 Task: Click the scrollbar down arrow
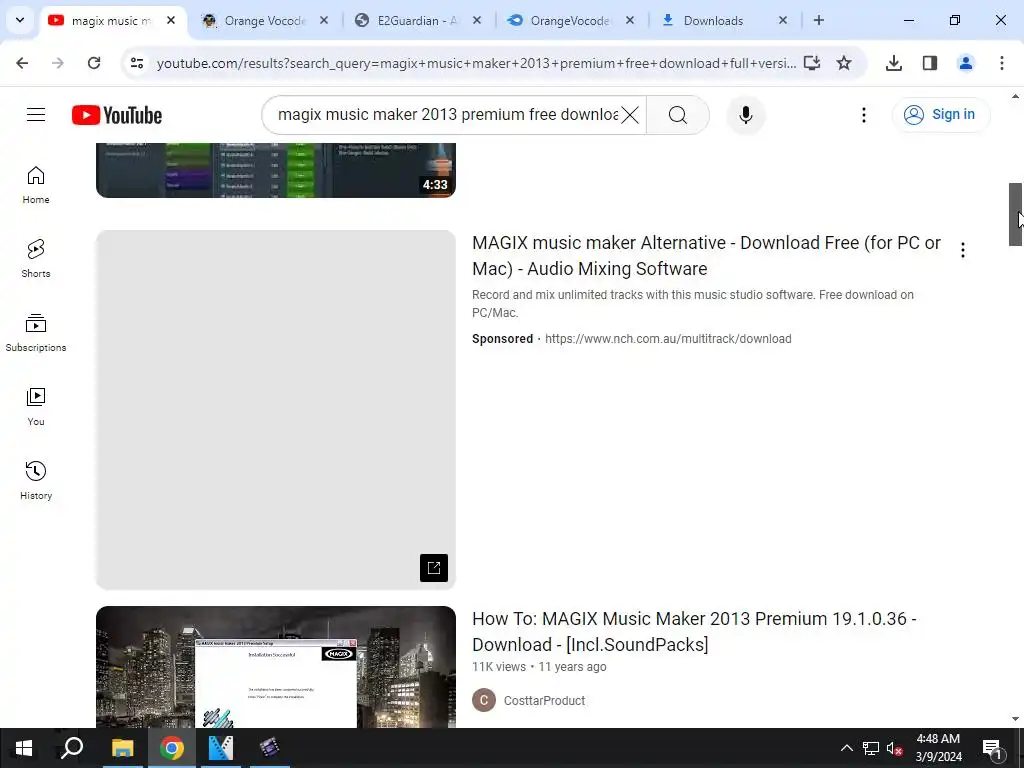click(1015, 719)
